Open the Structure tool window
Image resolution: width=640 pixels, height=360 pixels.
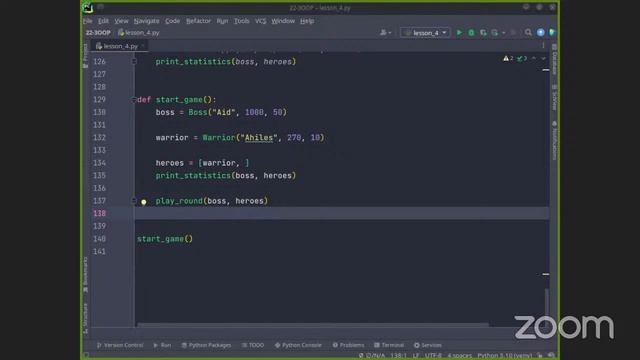85,318
